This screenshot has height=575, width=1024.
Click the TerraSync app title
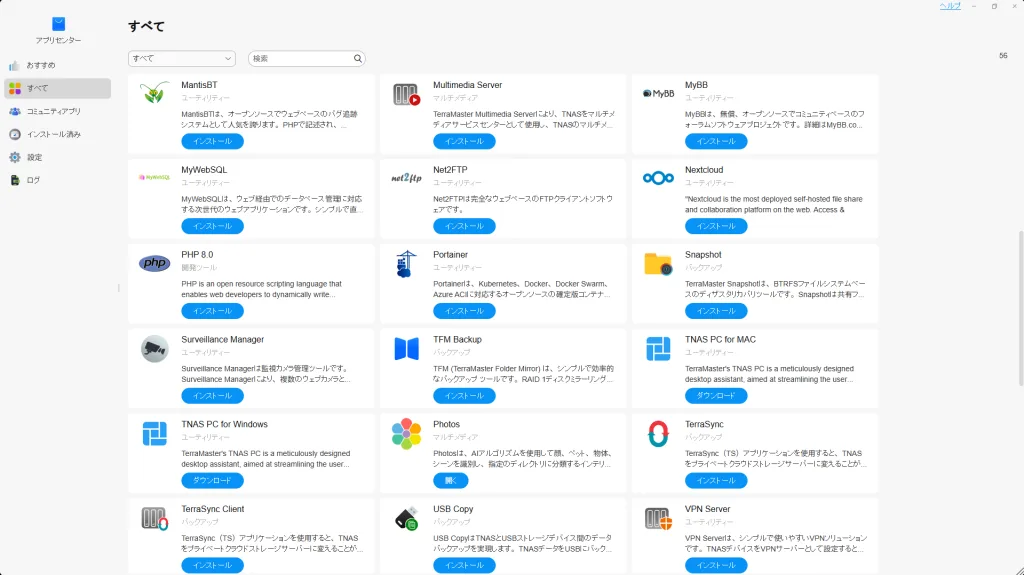pyautogui.click(x=704, y=424)
